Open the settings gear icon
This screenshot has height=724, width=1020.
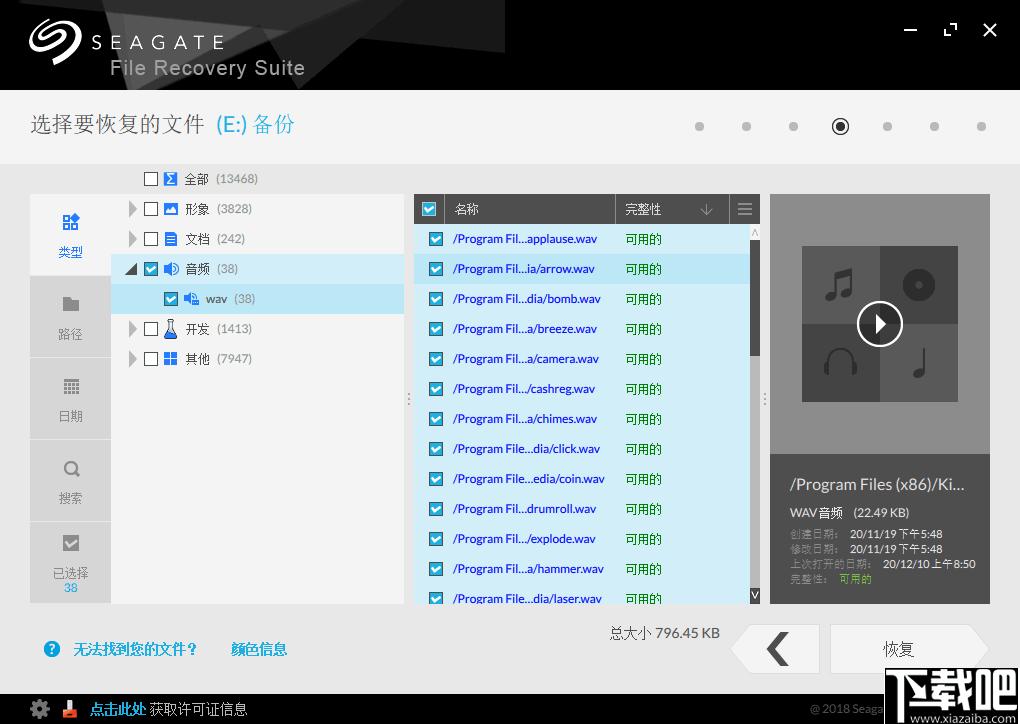click(x=40, y=709)
